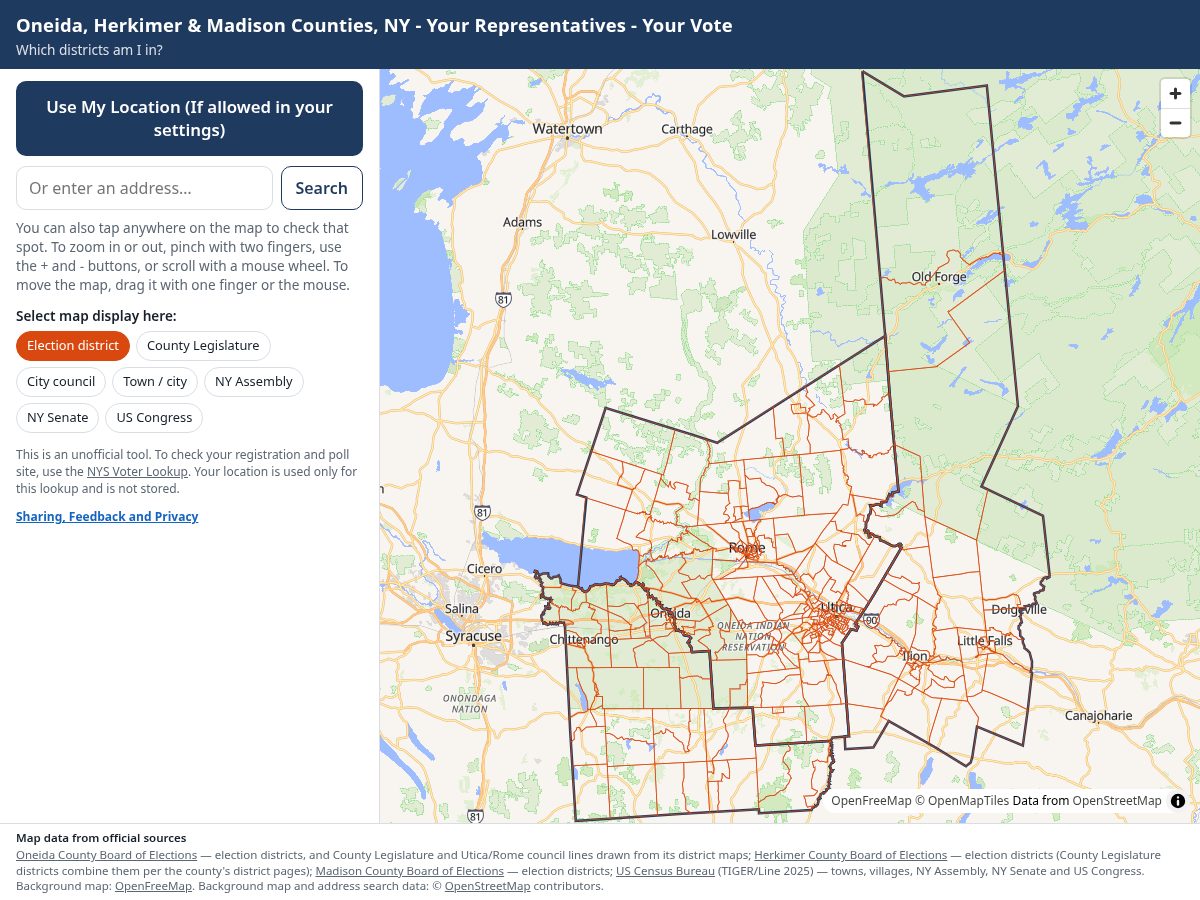Click the I-81 shield near Cicero
The height and width of the screenshot is (900, 1200).
tap(483, 512)
